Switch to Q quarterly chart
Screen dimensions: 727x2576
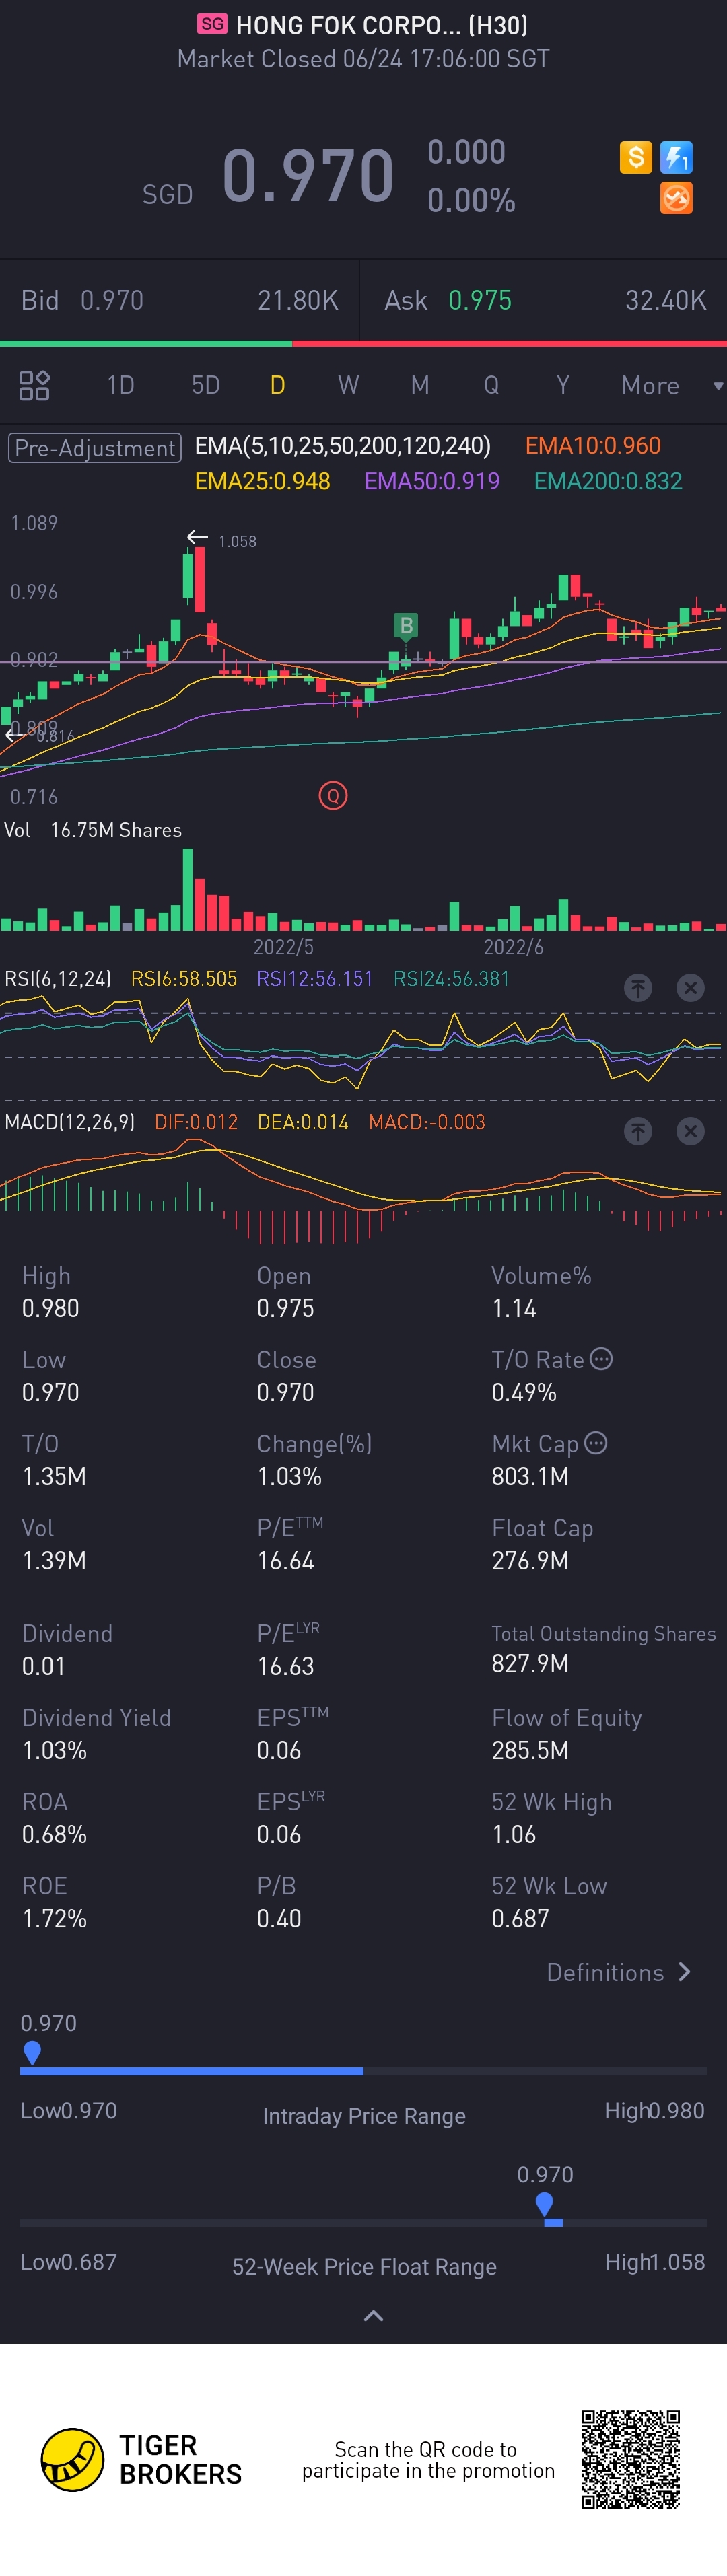point(491,385)
